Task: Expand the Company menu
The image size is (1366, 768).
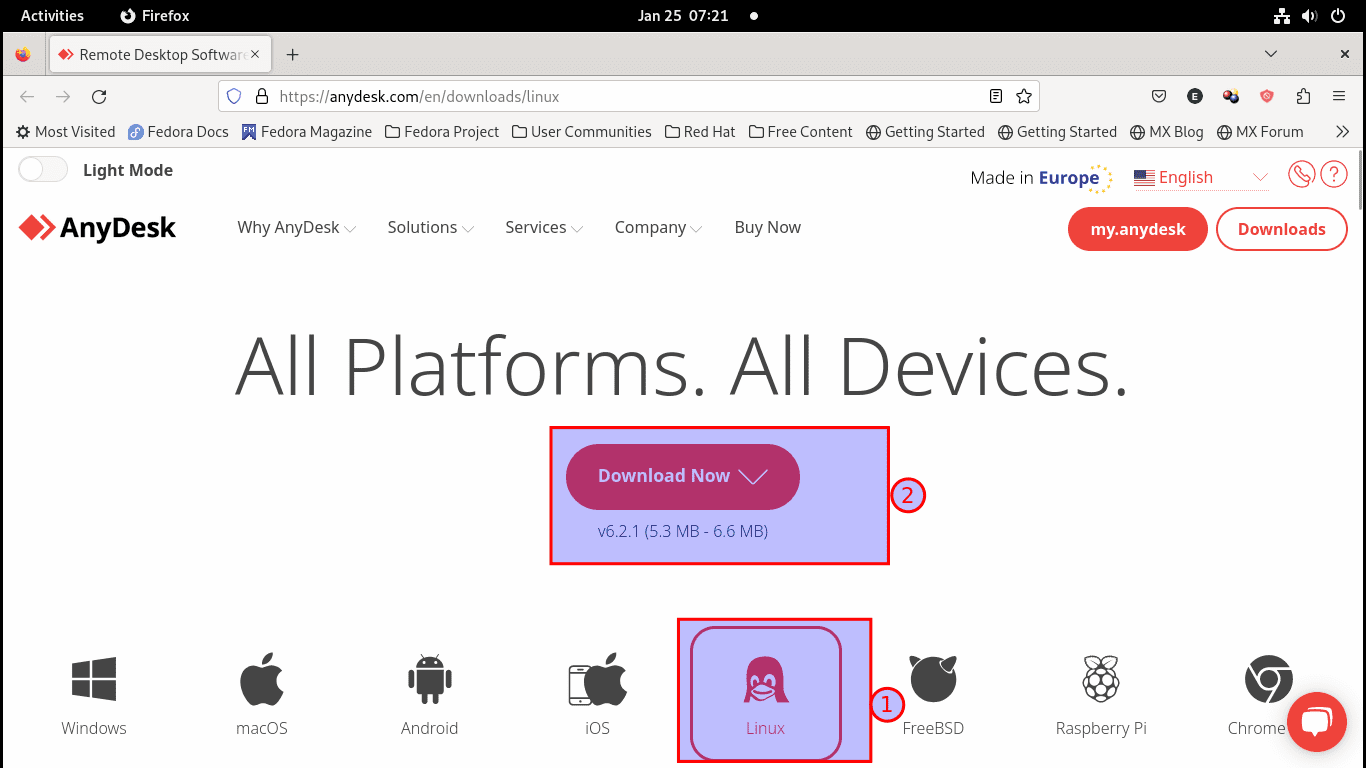Action: 659,228
